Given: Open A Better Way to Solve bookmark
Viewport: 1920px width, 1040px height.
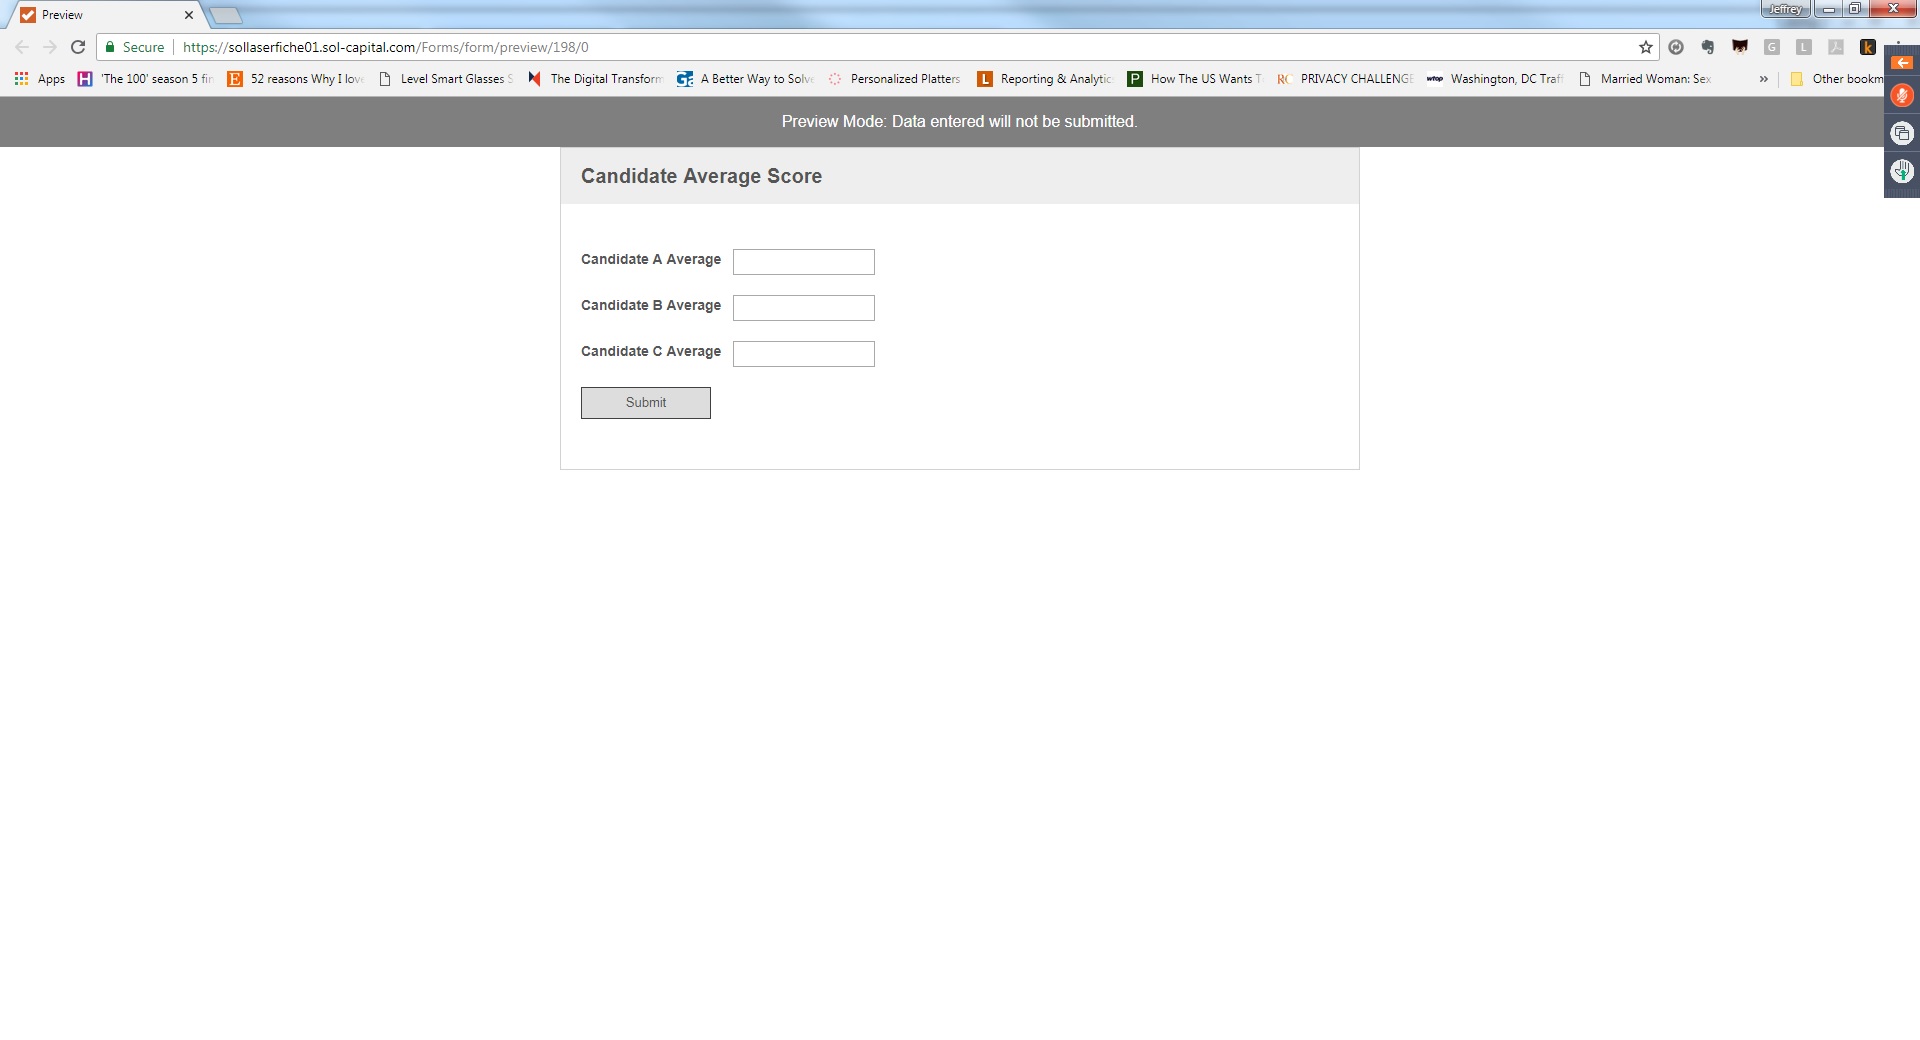Looking at the screenshot, I should pos(746,79).
